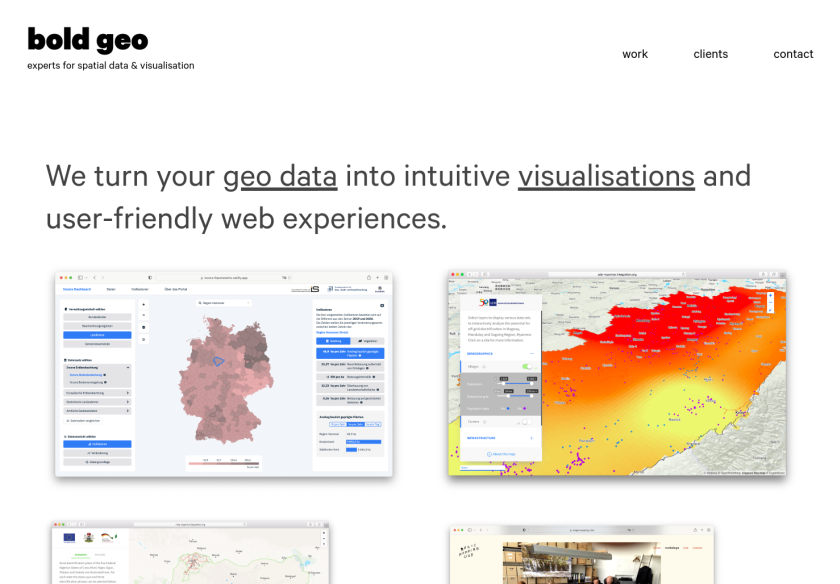Image resolution: width=840 pixels, height=584 pixels.
Task: Follow the underlined "geo data" link
Action: coord(280,176)
